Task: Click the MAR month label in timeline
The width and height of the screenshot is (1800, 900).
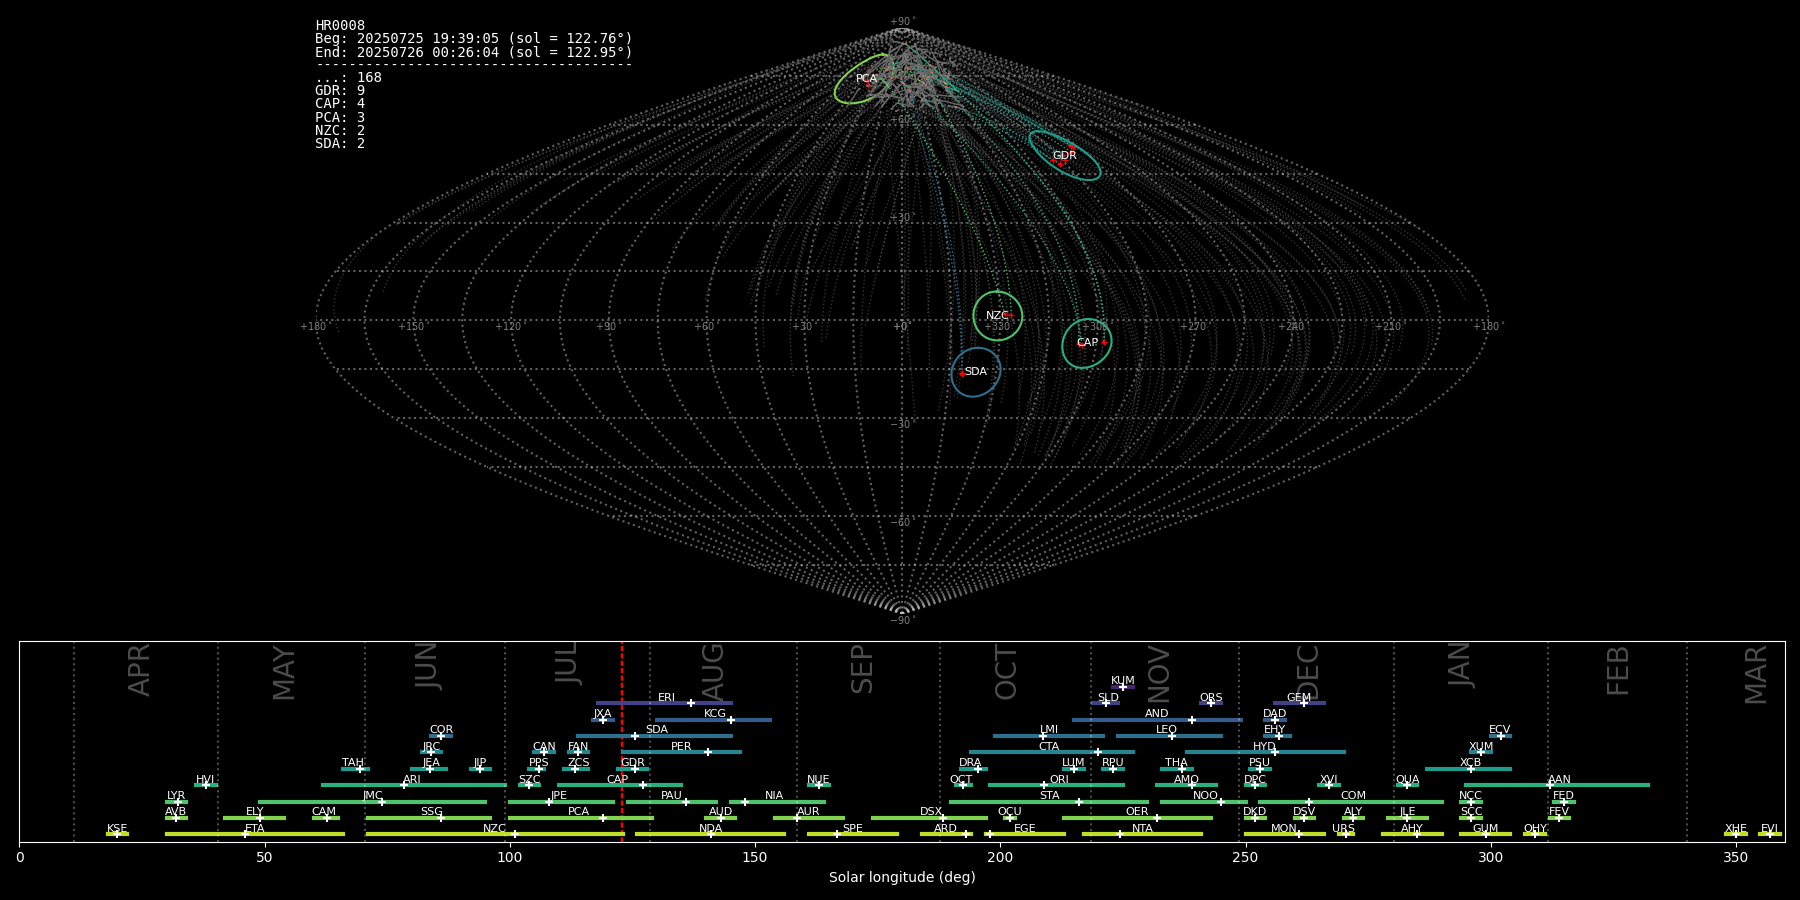Action: (1756, 675)
